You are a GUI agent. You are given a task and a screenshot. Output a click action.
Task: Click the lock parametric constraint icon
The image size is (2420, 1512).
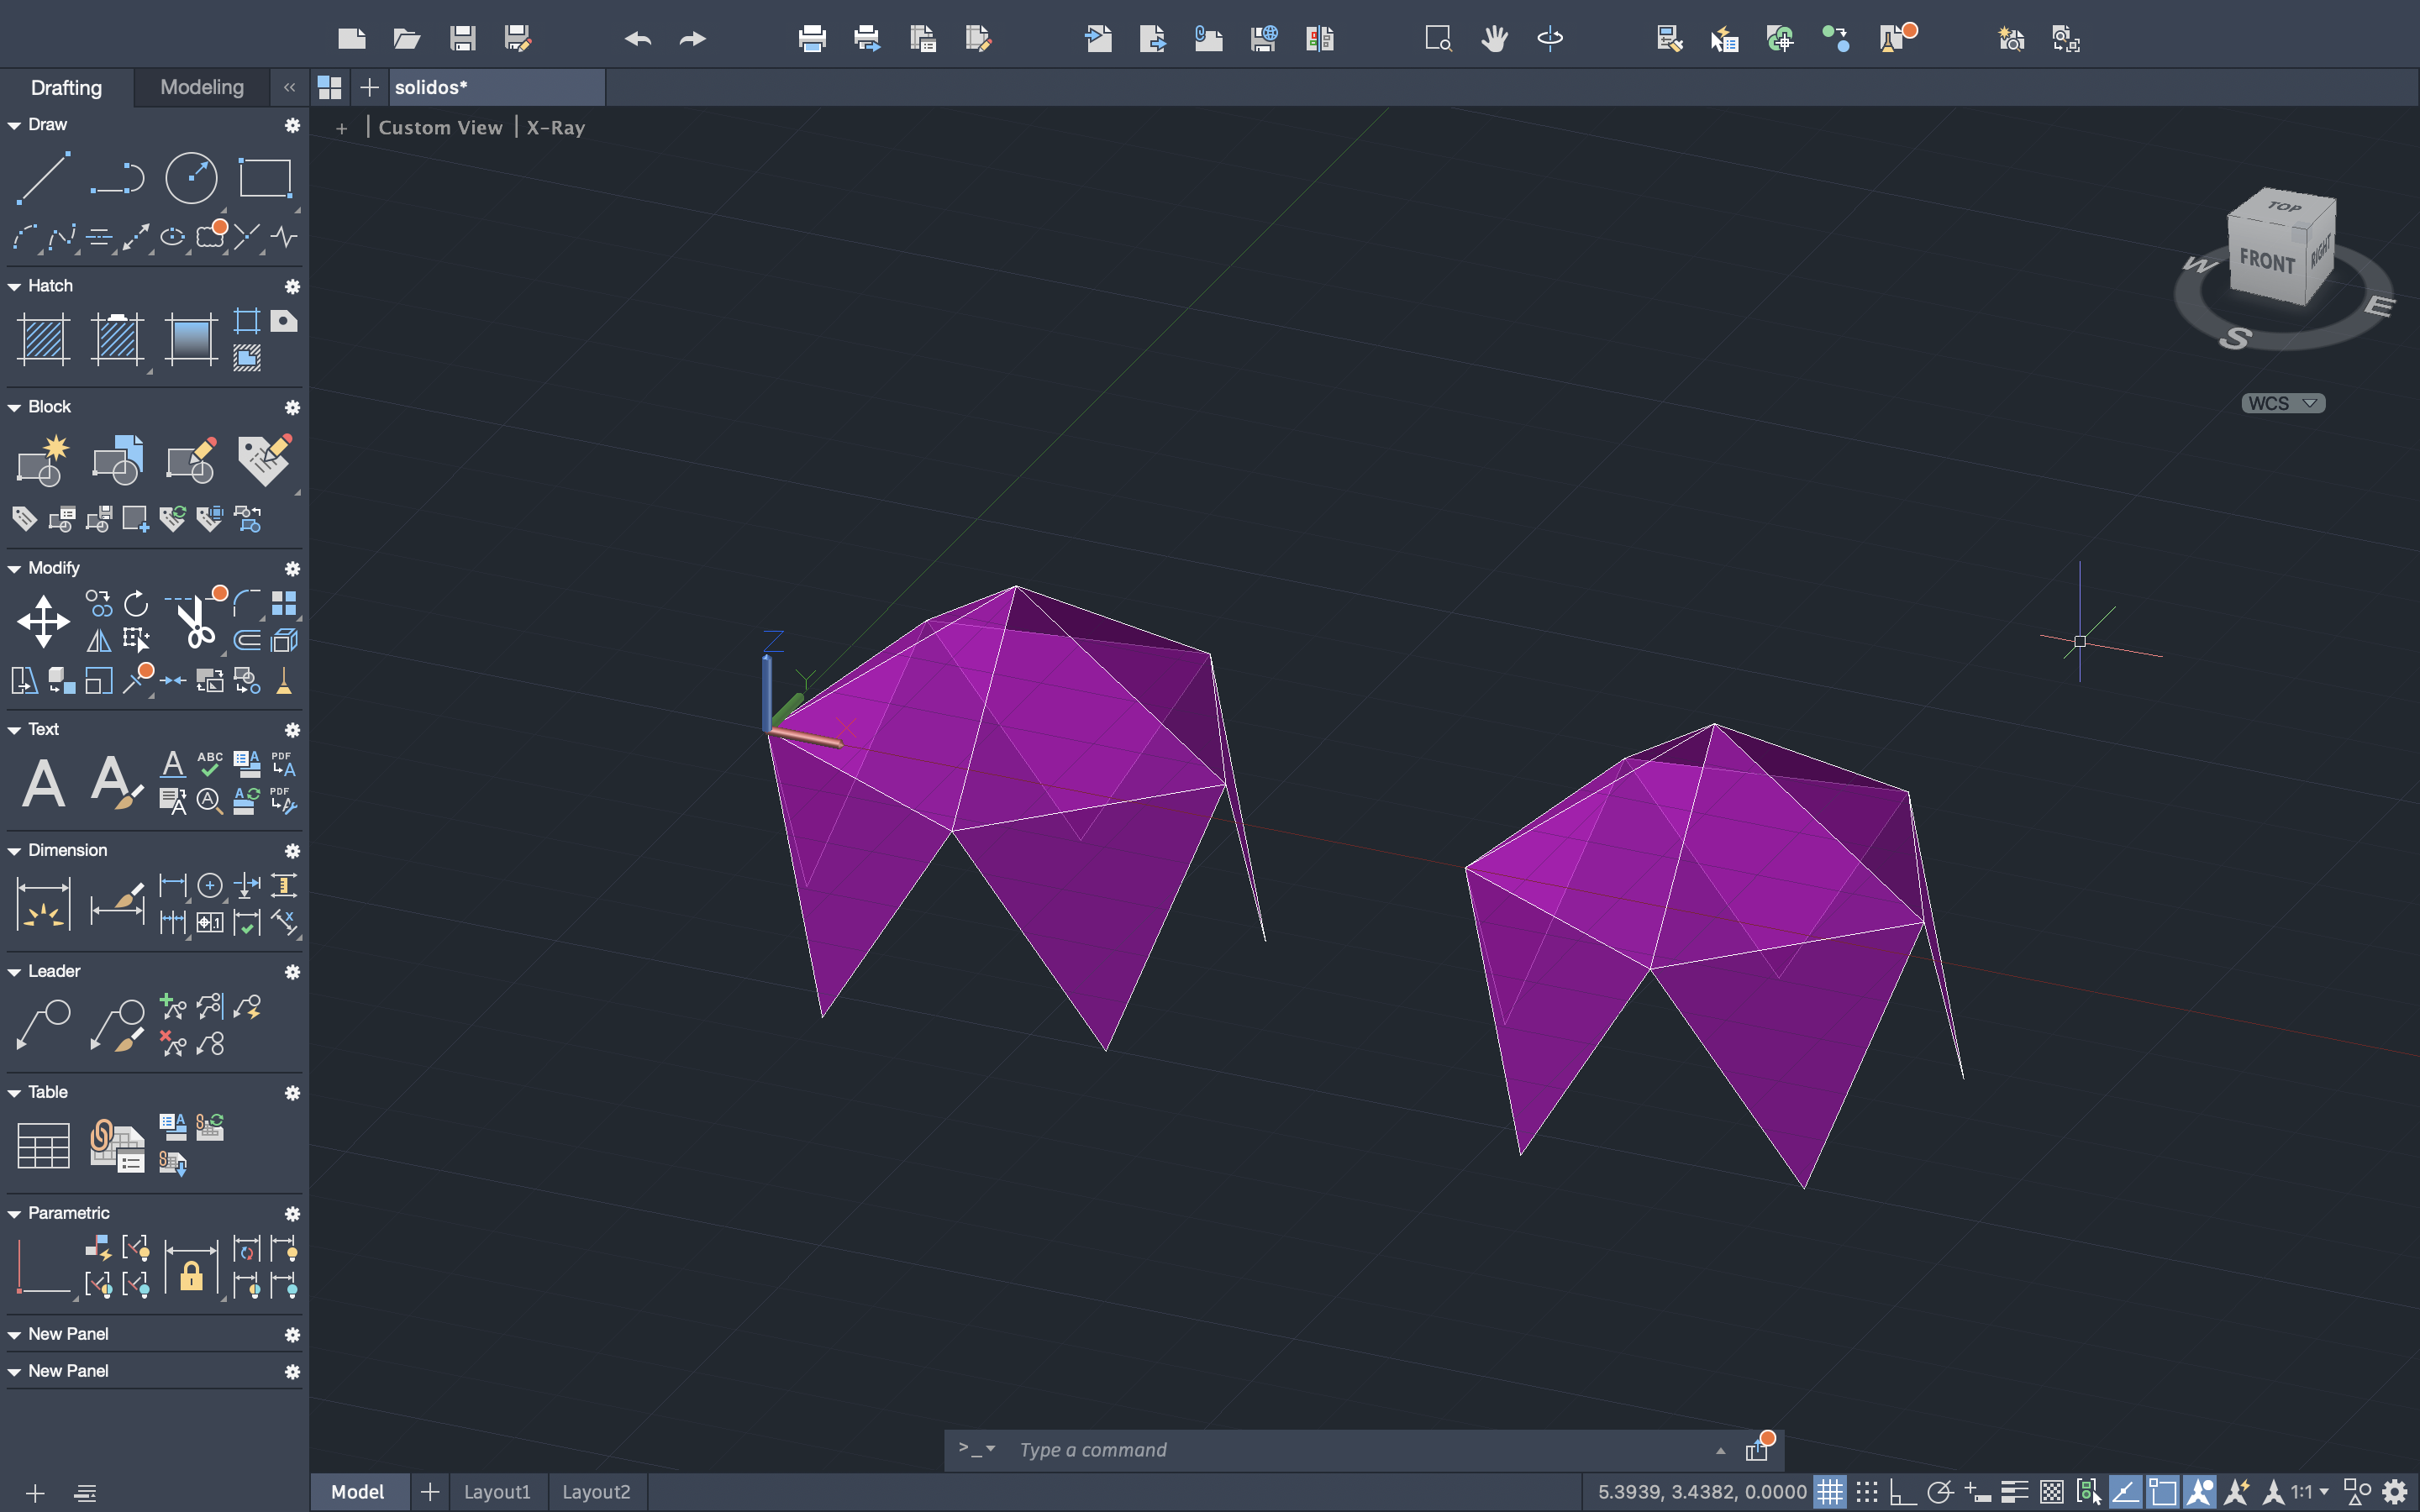point(191,1267)
